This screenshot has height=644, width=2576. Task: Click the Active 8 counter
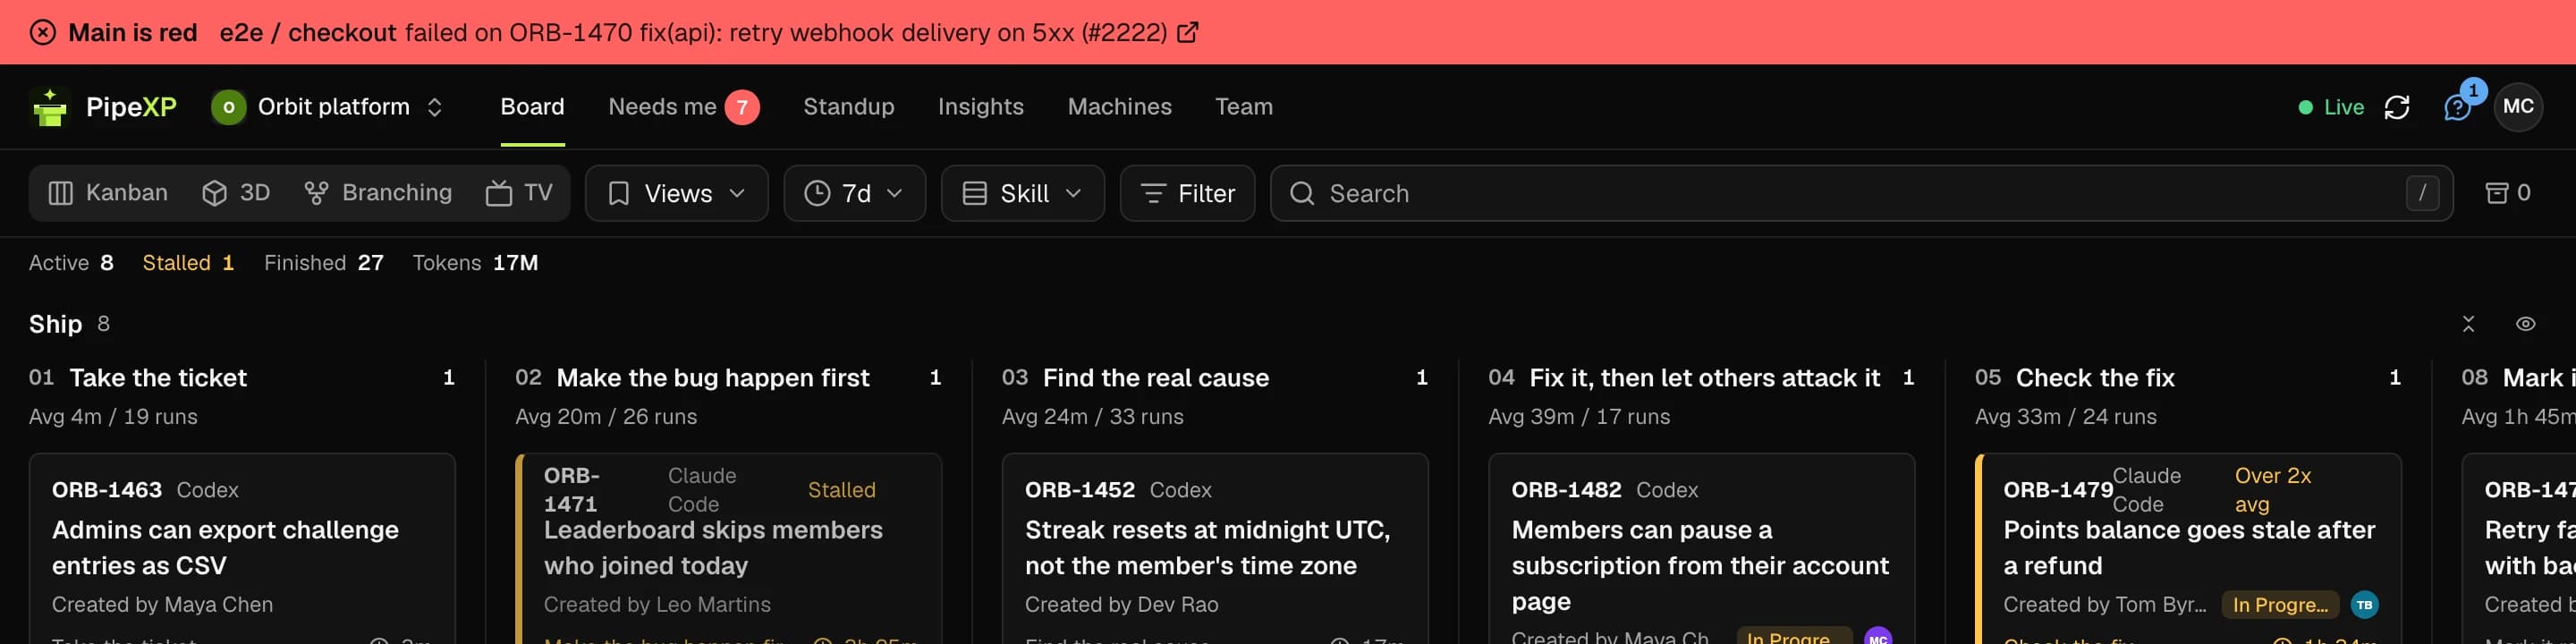tap(71, 263)
